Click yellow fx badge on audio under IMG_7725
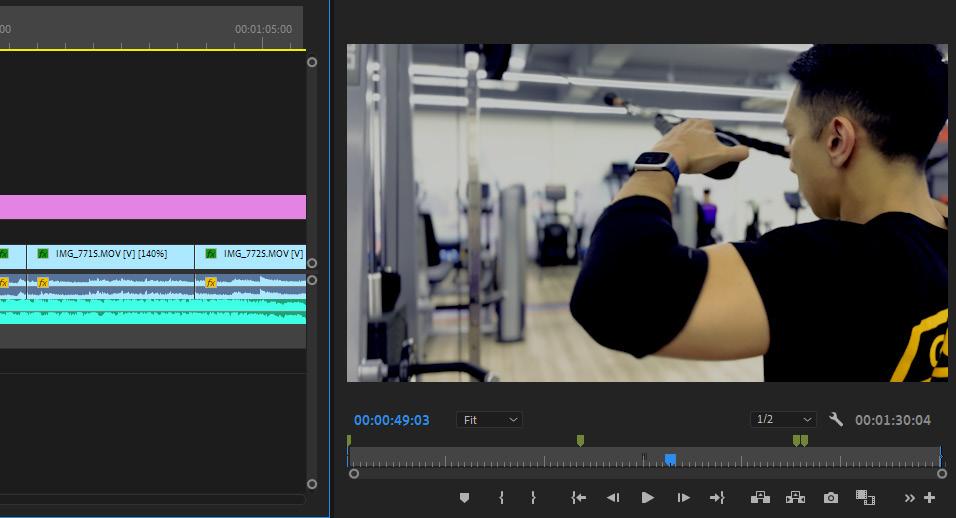The image size is (956, 518). tap(211, 283)
